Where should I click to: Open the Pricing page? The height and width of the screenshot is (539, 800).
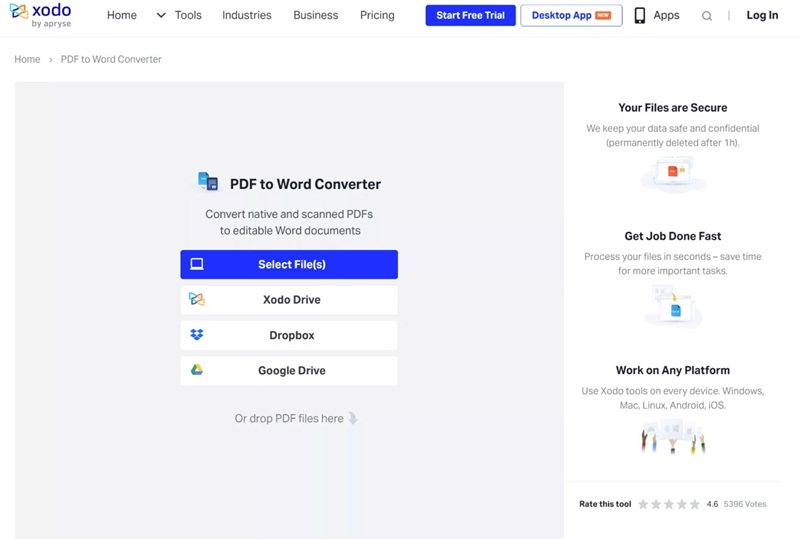click(x=377, y=15)
